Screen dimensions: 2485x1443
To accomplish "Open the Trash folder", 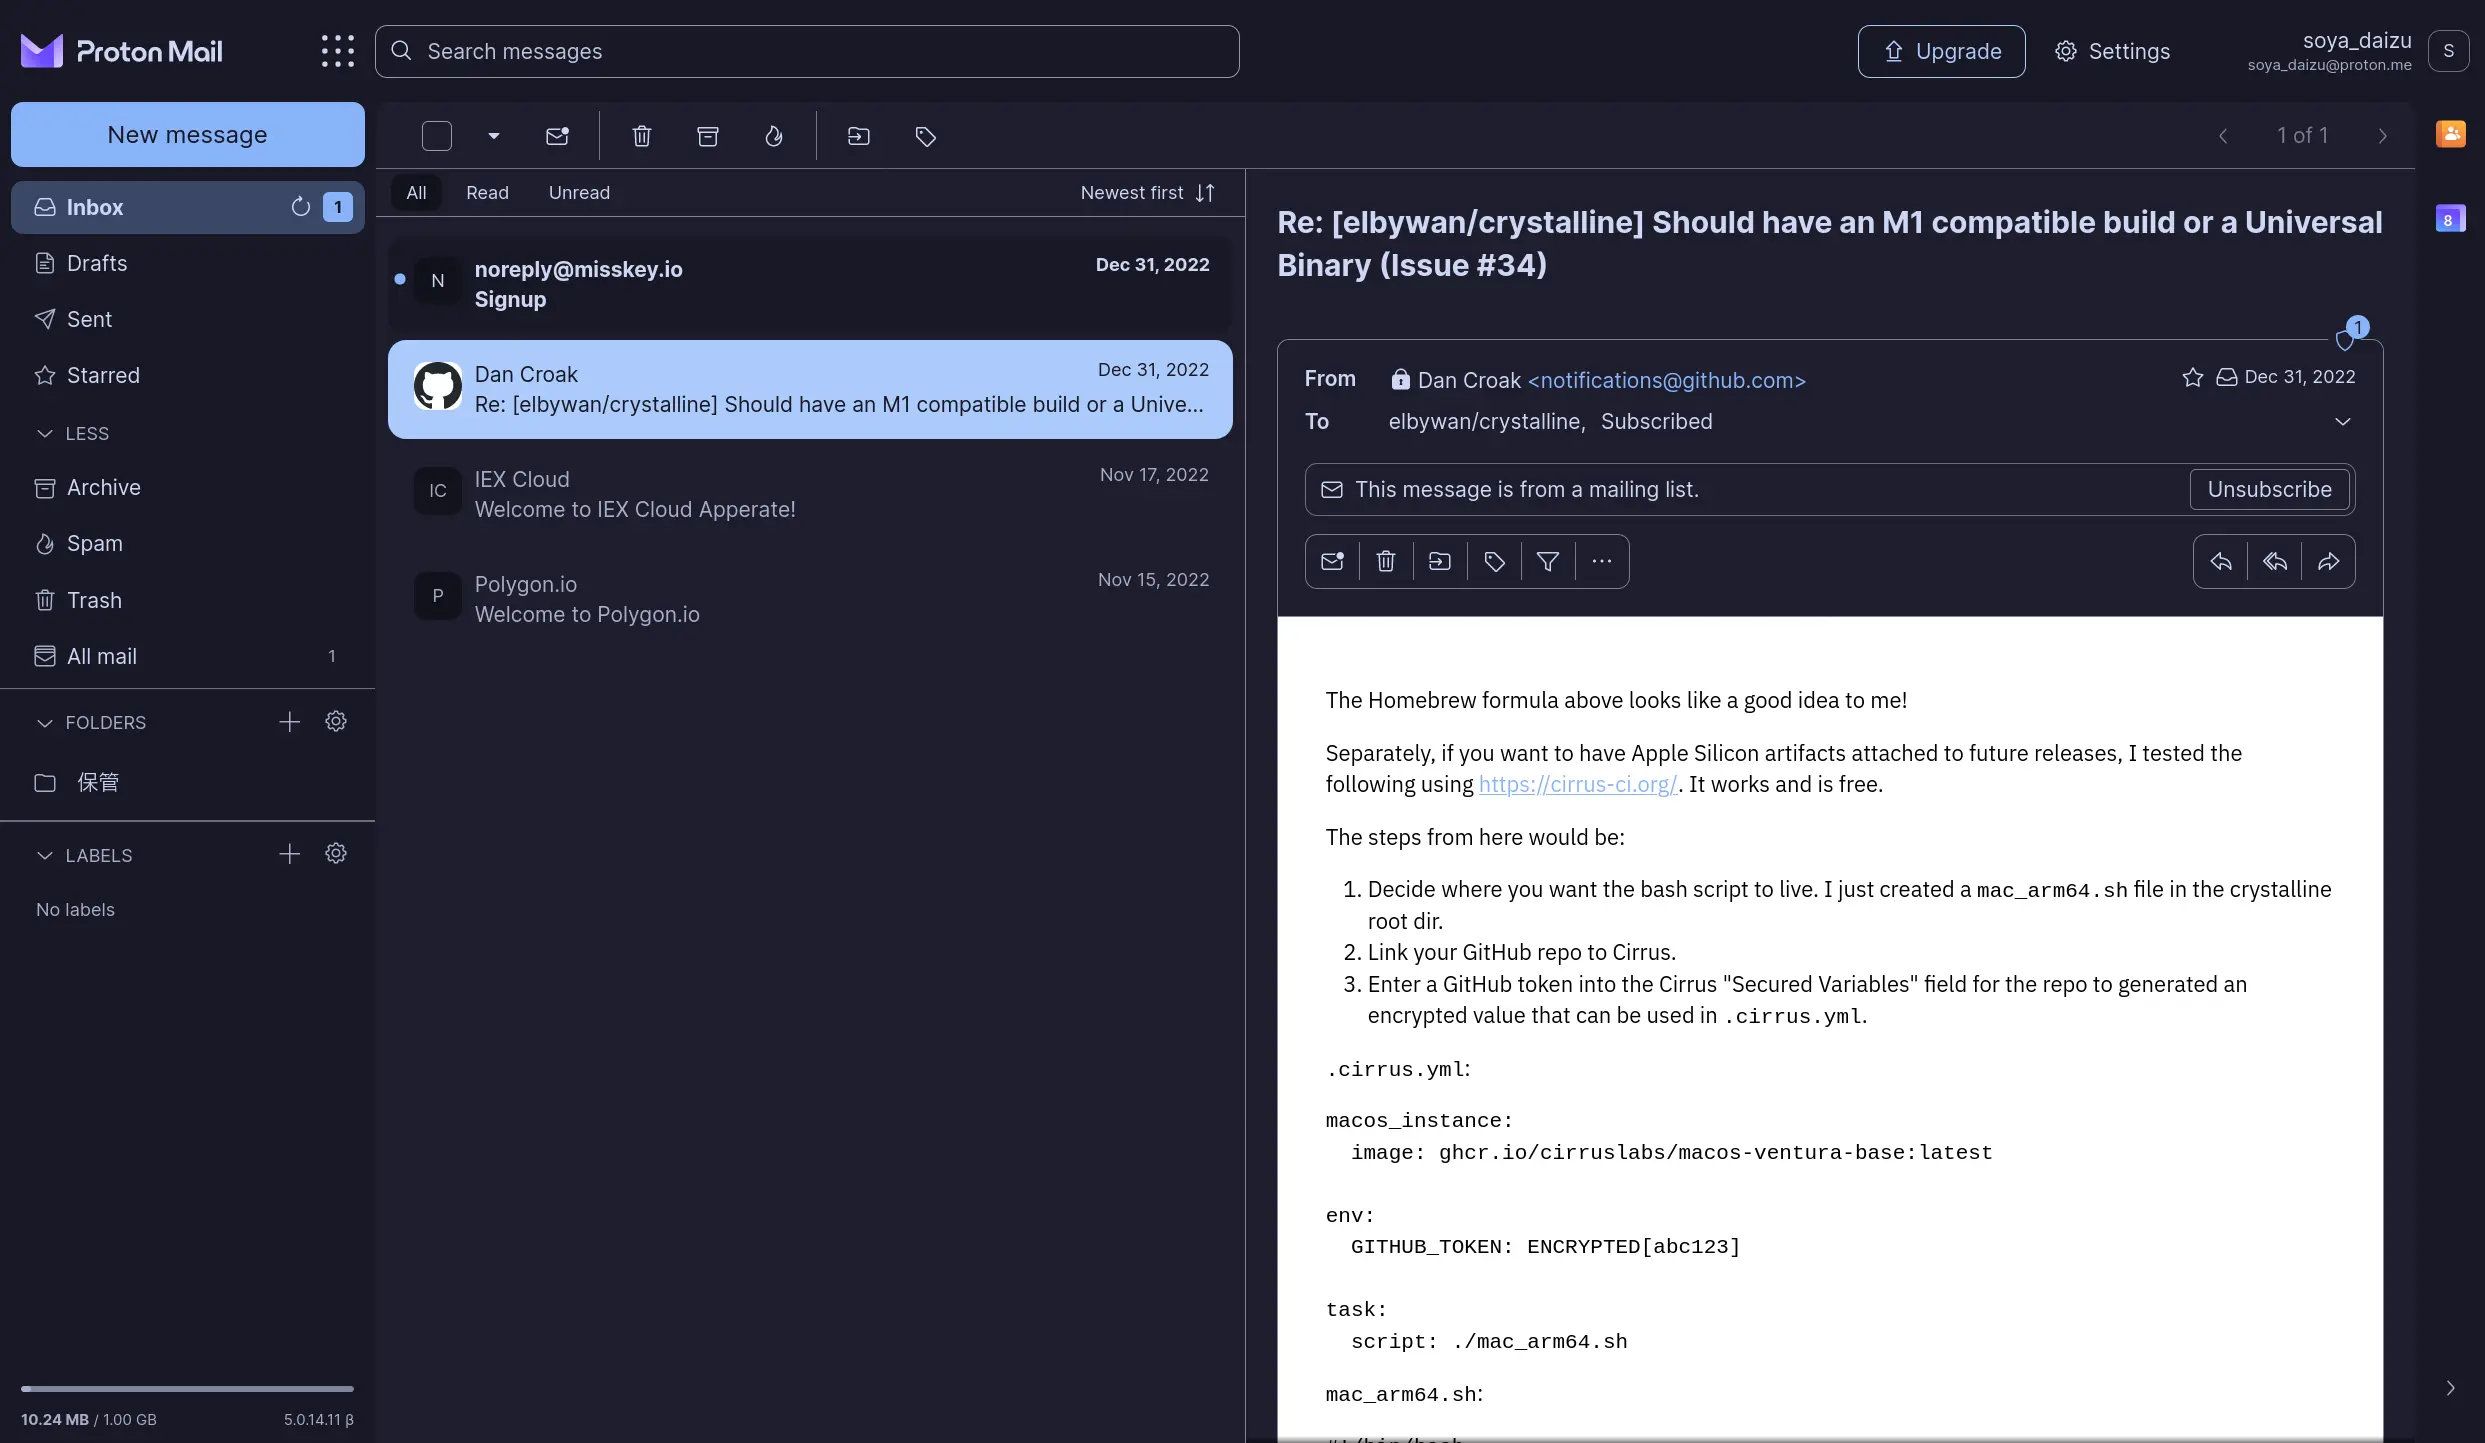I will (188, 600).
